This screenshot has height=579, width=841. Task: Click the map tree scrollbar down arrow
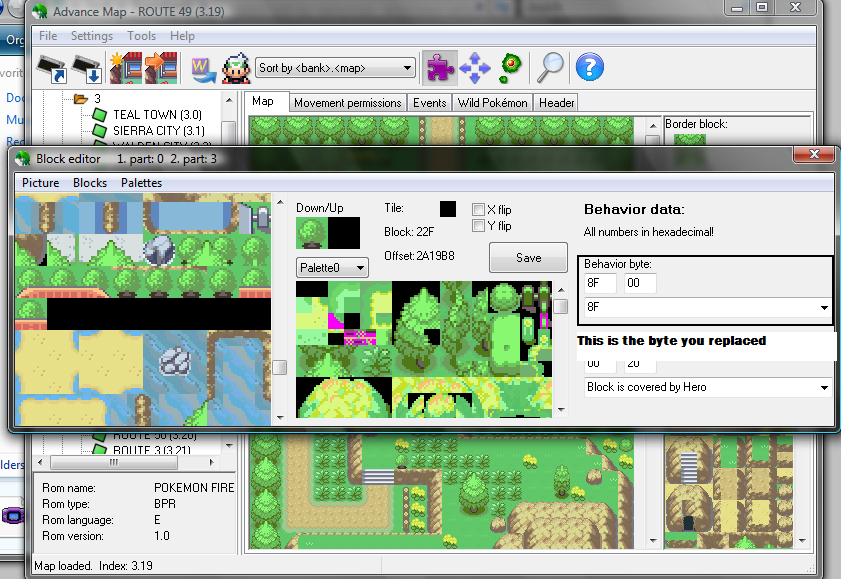point(229,446)
